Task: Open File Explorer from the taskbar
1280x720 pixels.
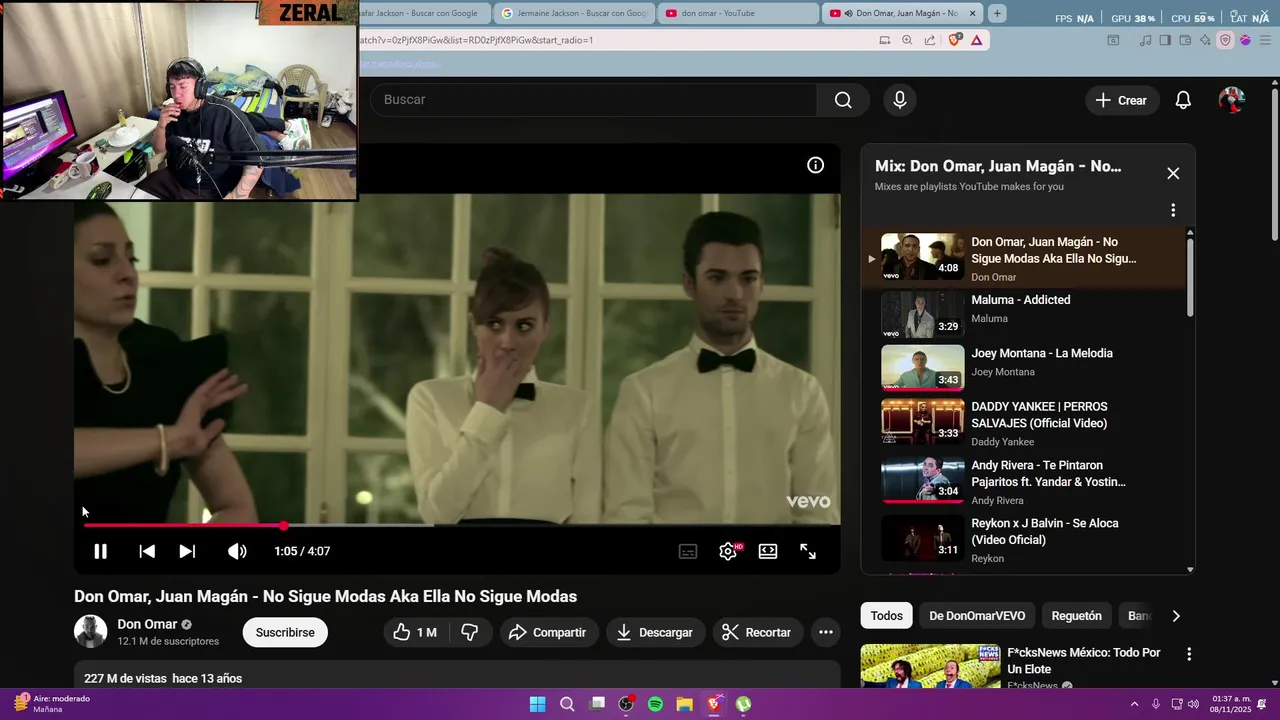Action: (x=685, y=704)
